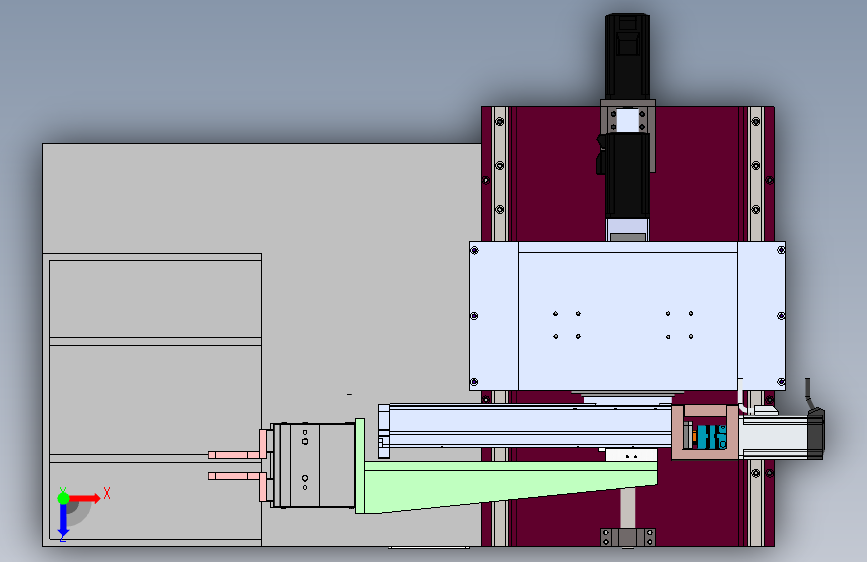The image size is (867, 562).
Task: Click the white motor on the right actuator end
Action: point(774,437)
